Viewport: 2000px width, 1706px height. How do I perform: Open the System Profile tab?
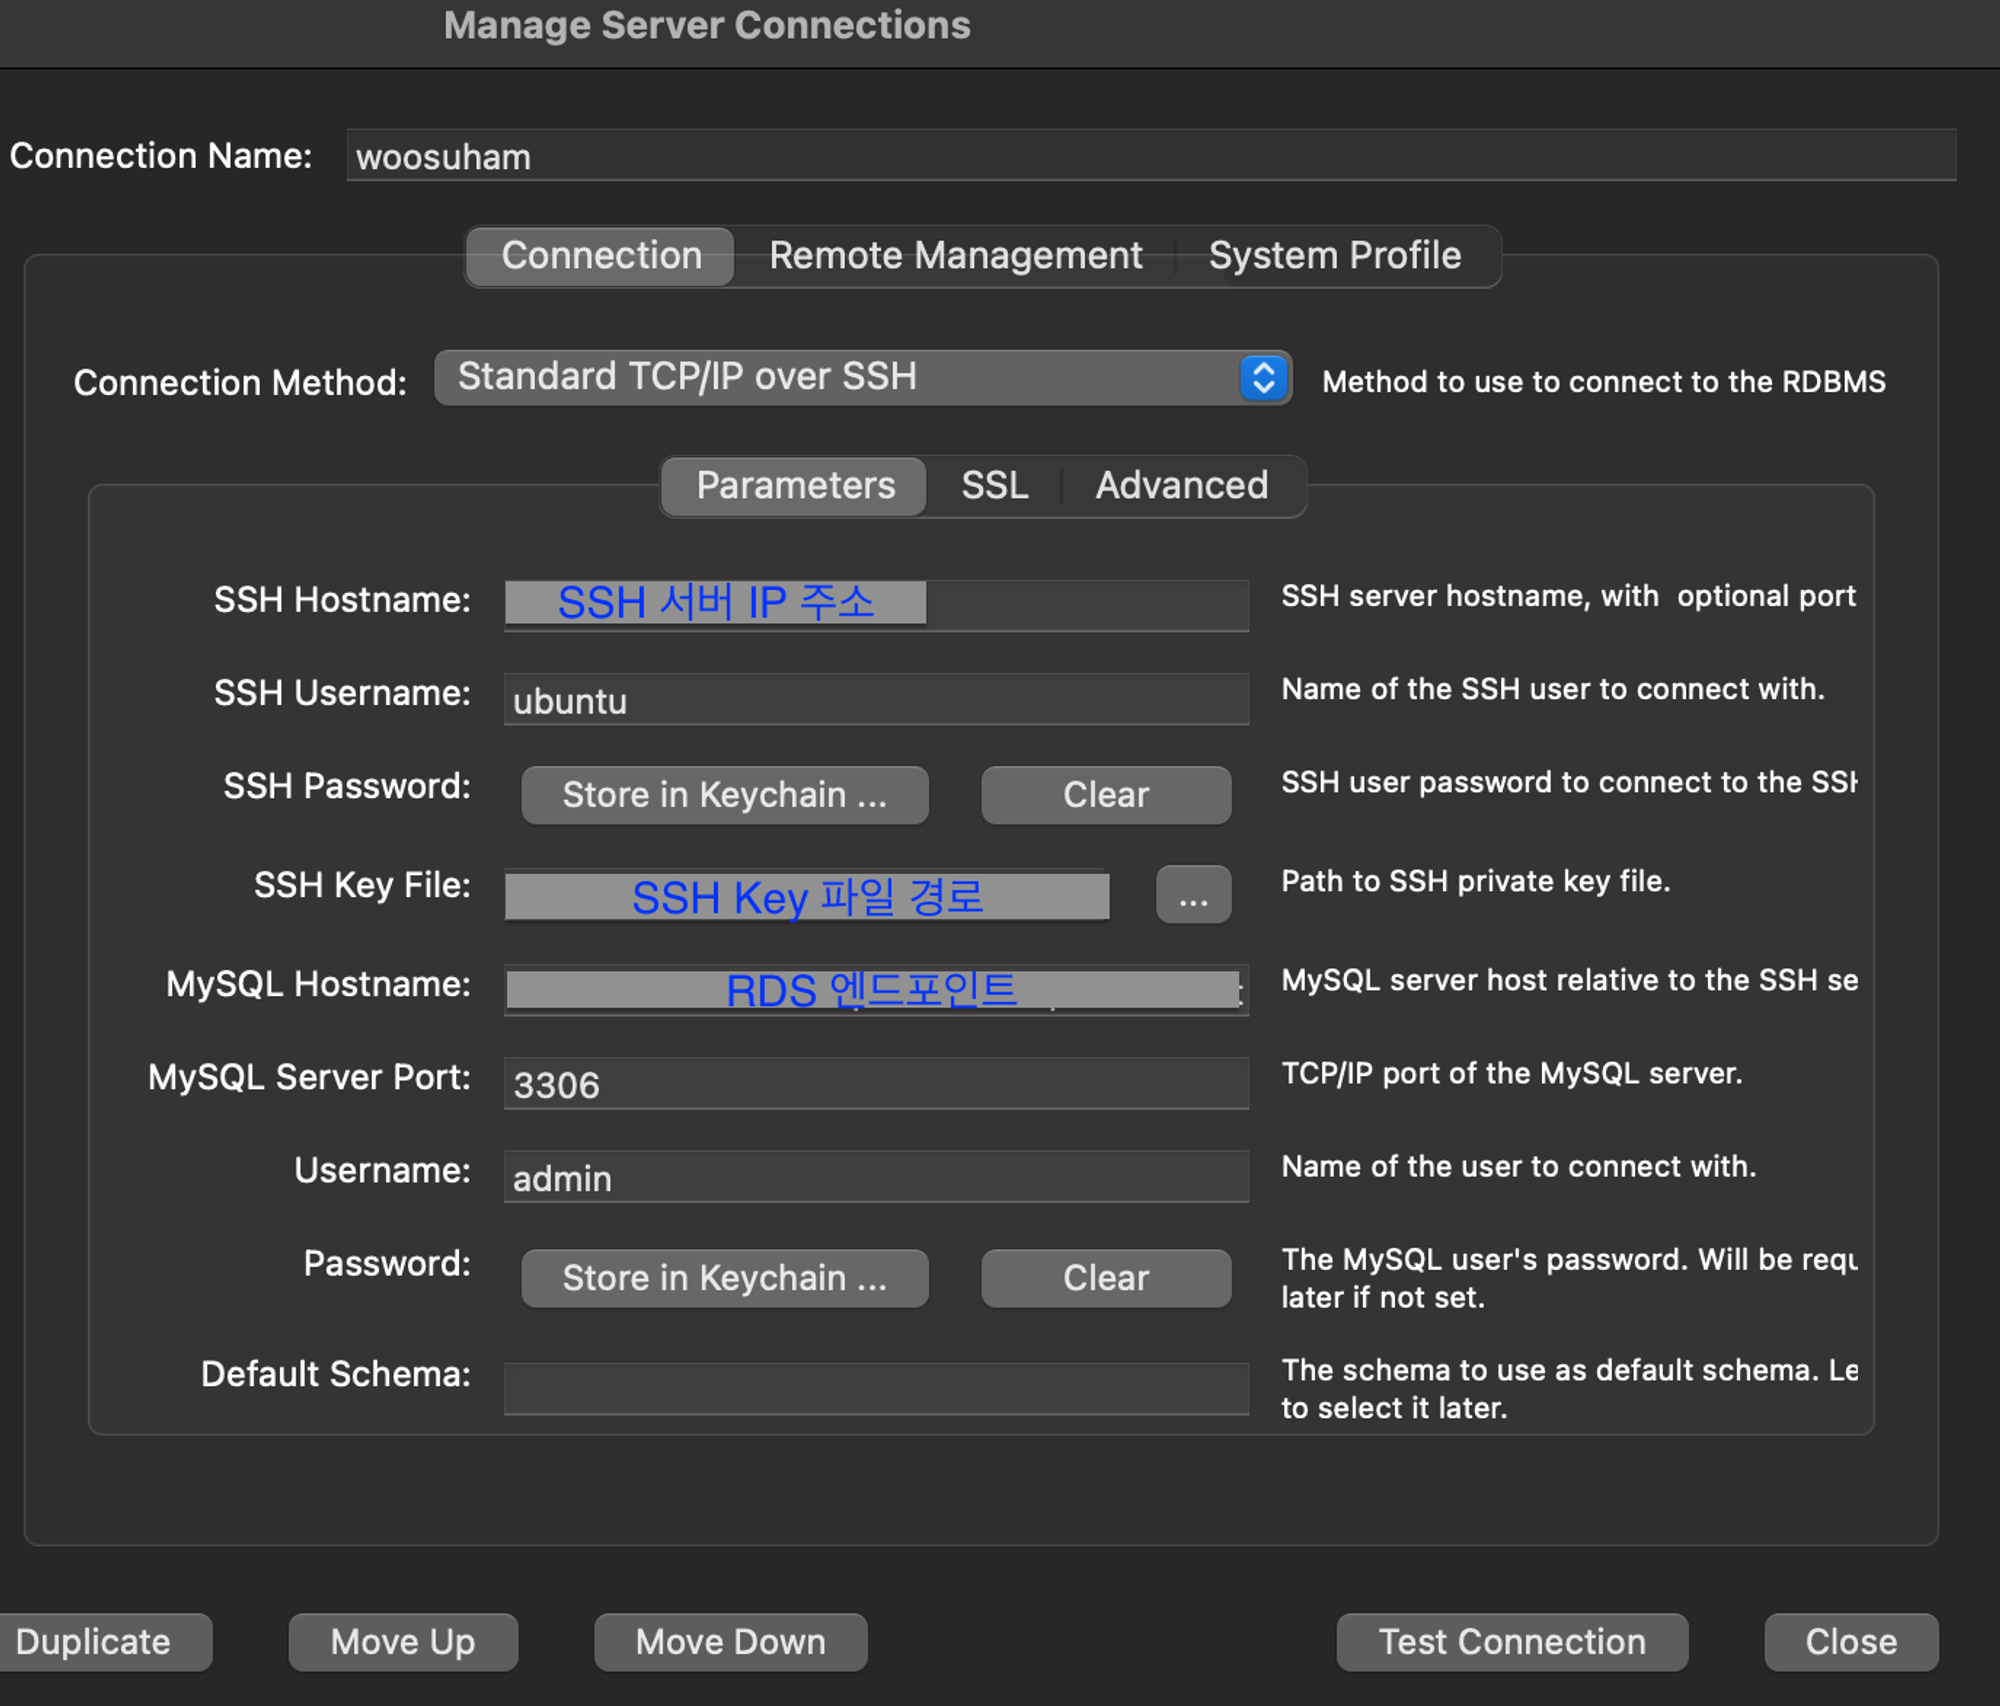tap(1334, 256)
